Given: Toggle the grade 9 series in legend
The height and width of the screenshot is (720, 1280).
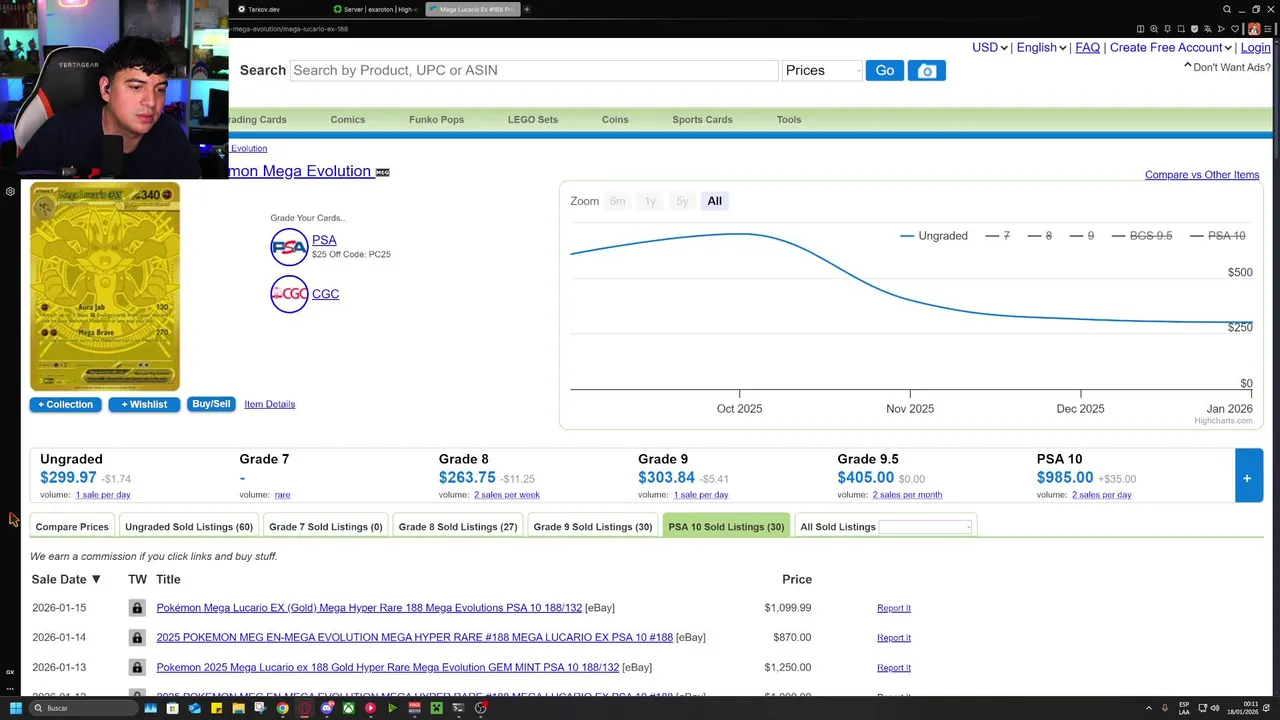Looking at the screenshot, I should tap(1082, 236).
